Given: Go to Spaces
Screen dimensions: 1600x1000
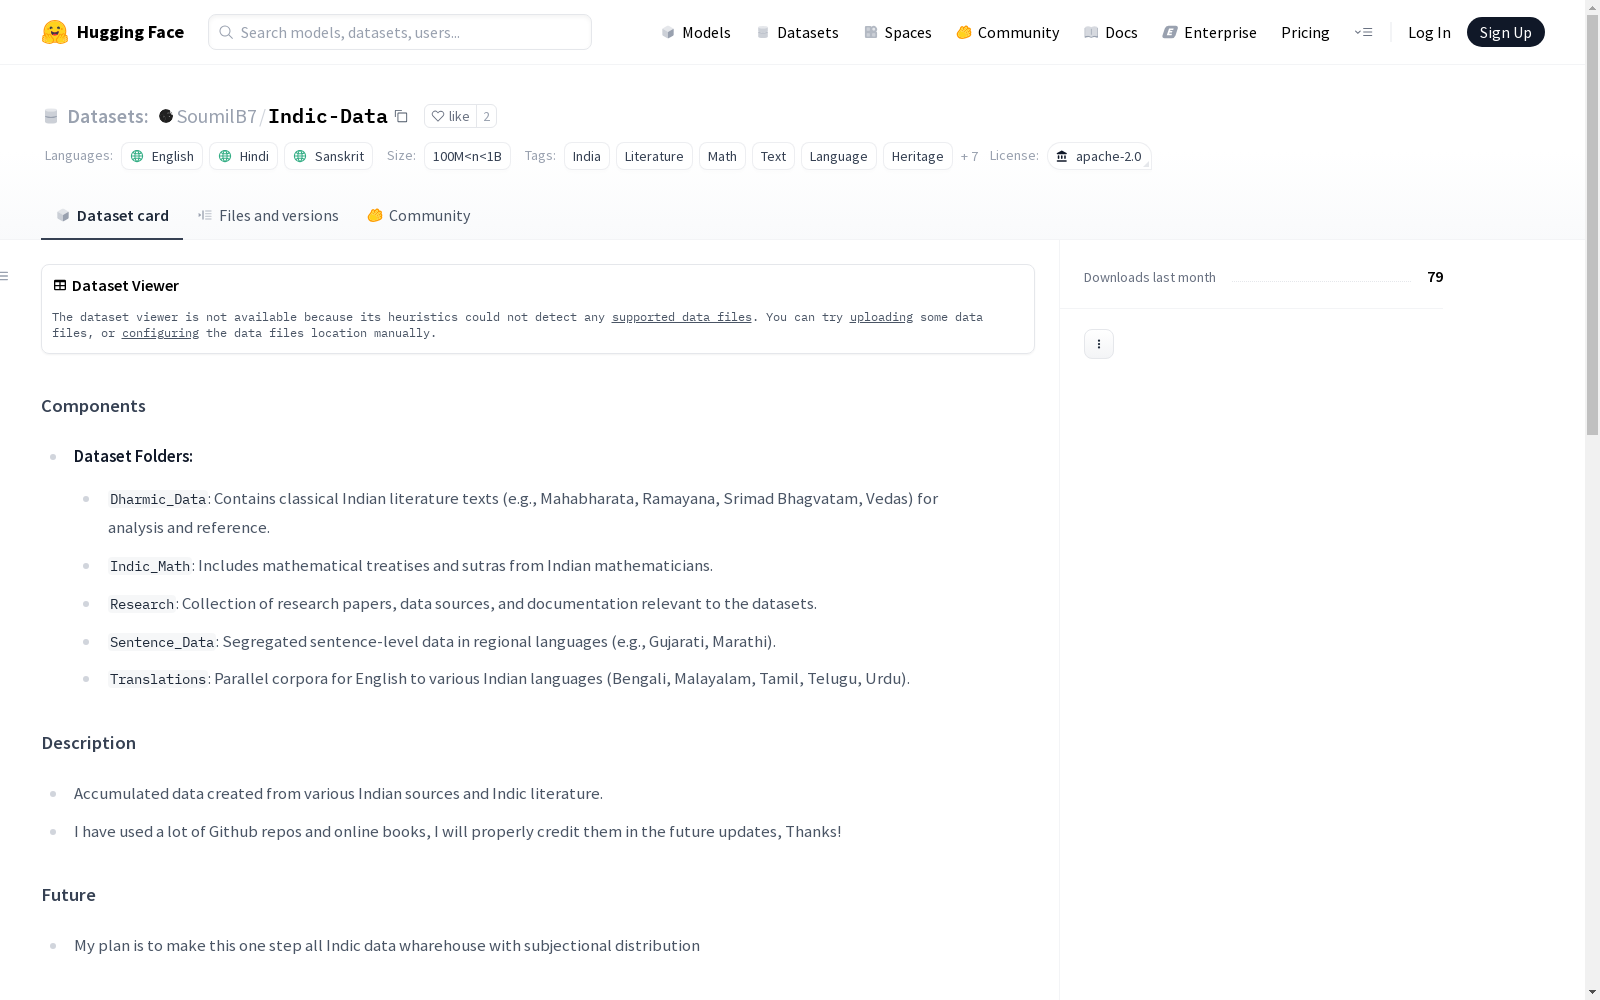Looking at the screenshot, I should (898, 32).
